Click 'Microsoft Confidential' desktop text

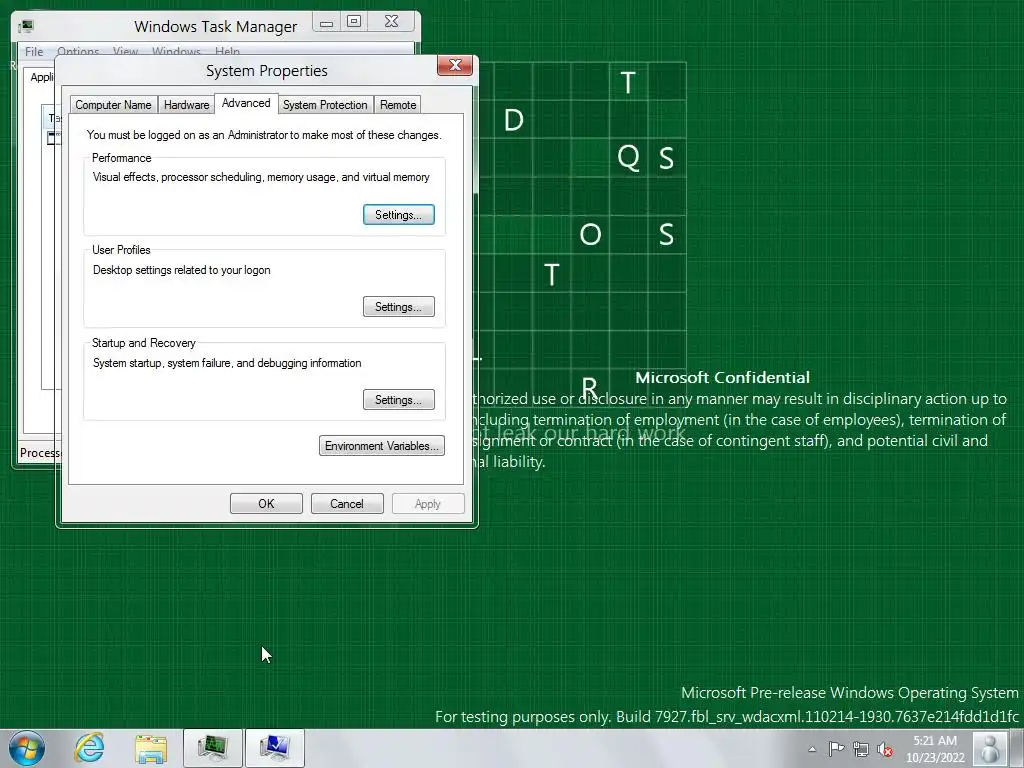click(722, 377)
